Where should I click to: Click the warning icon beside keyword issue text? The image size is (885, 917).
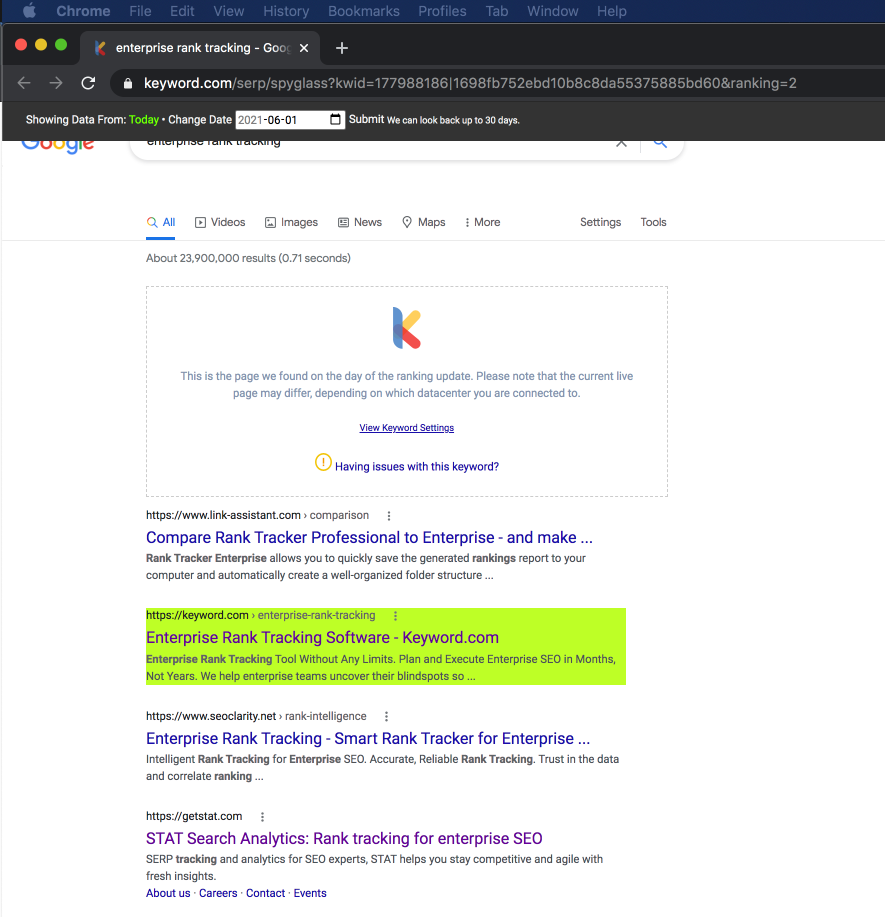tap(321, 462)
